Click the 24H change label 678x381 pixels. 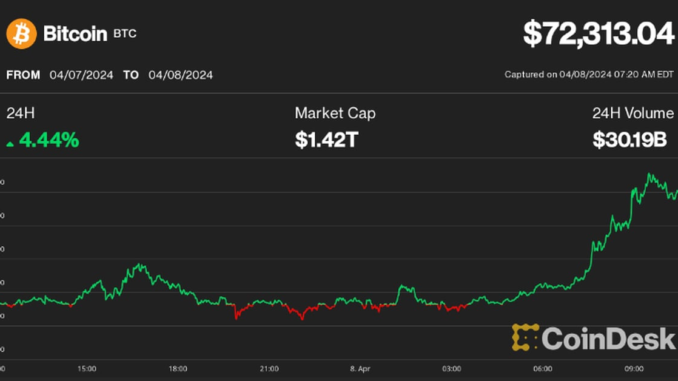[20, 113]
